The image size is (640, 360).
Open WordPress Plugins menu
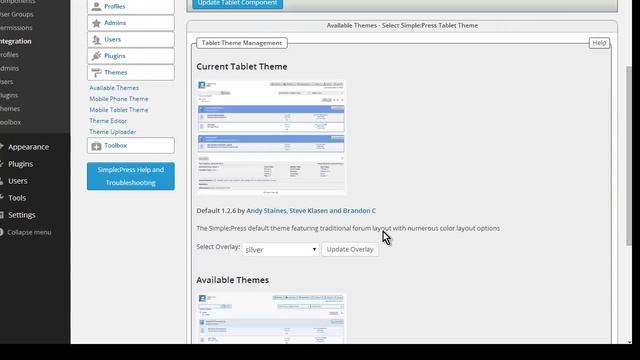click(20, 164)
